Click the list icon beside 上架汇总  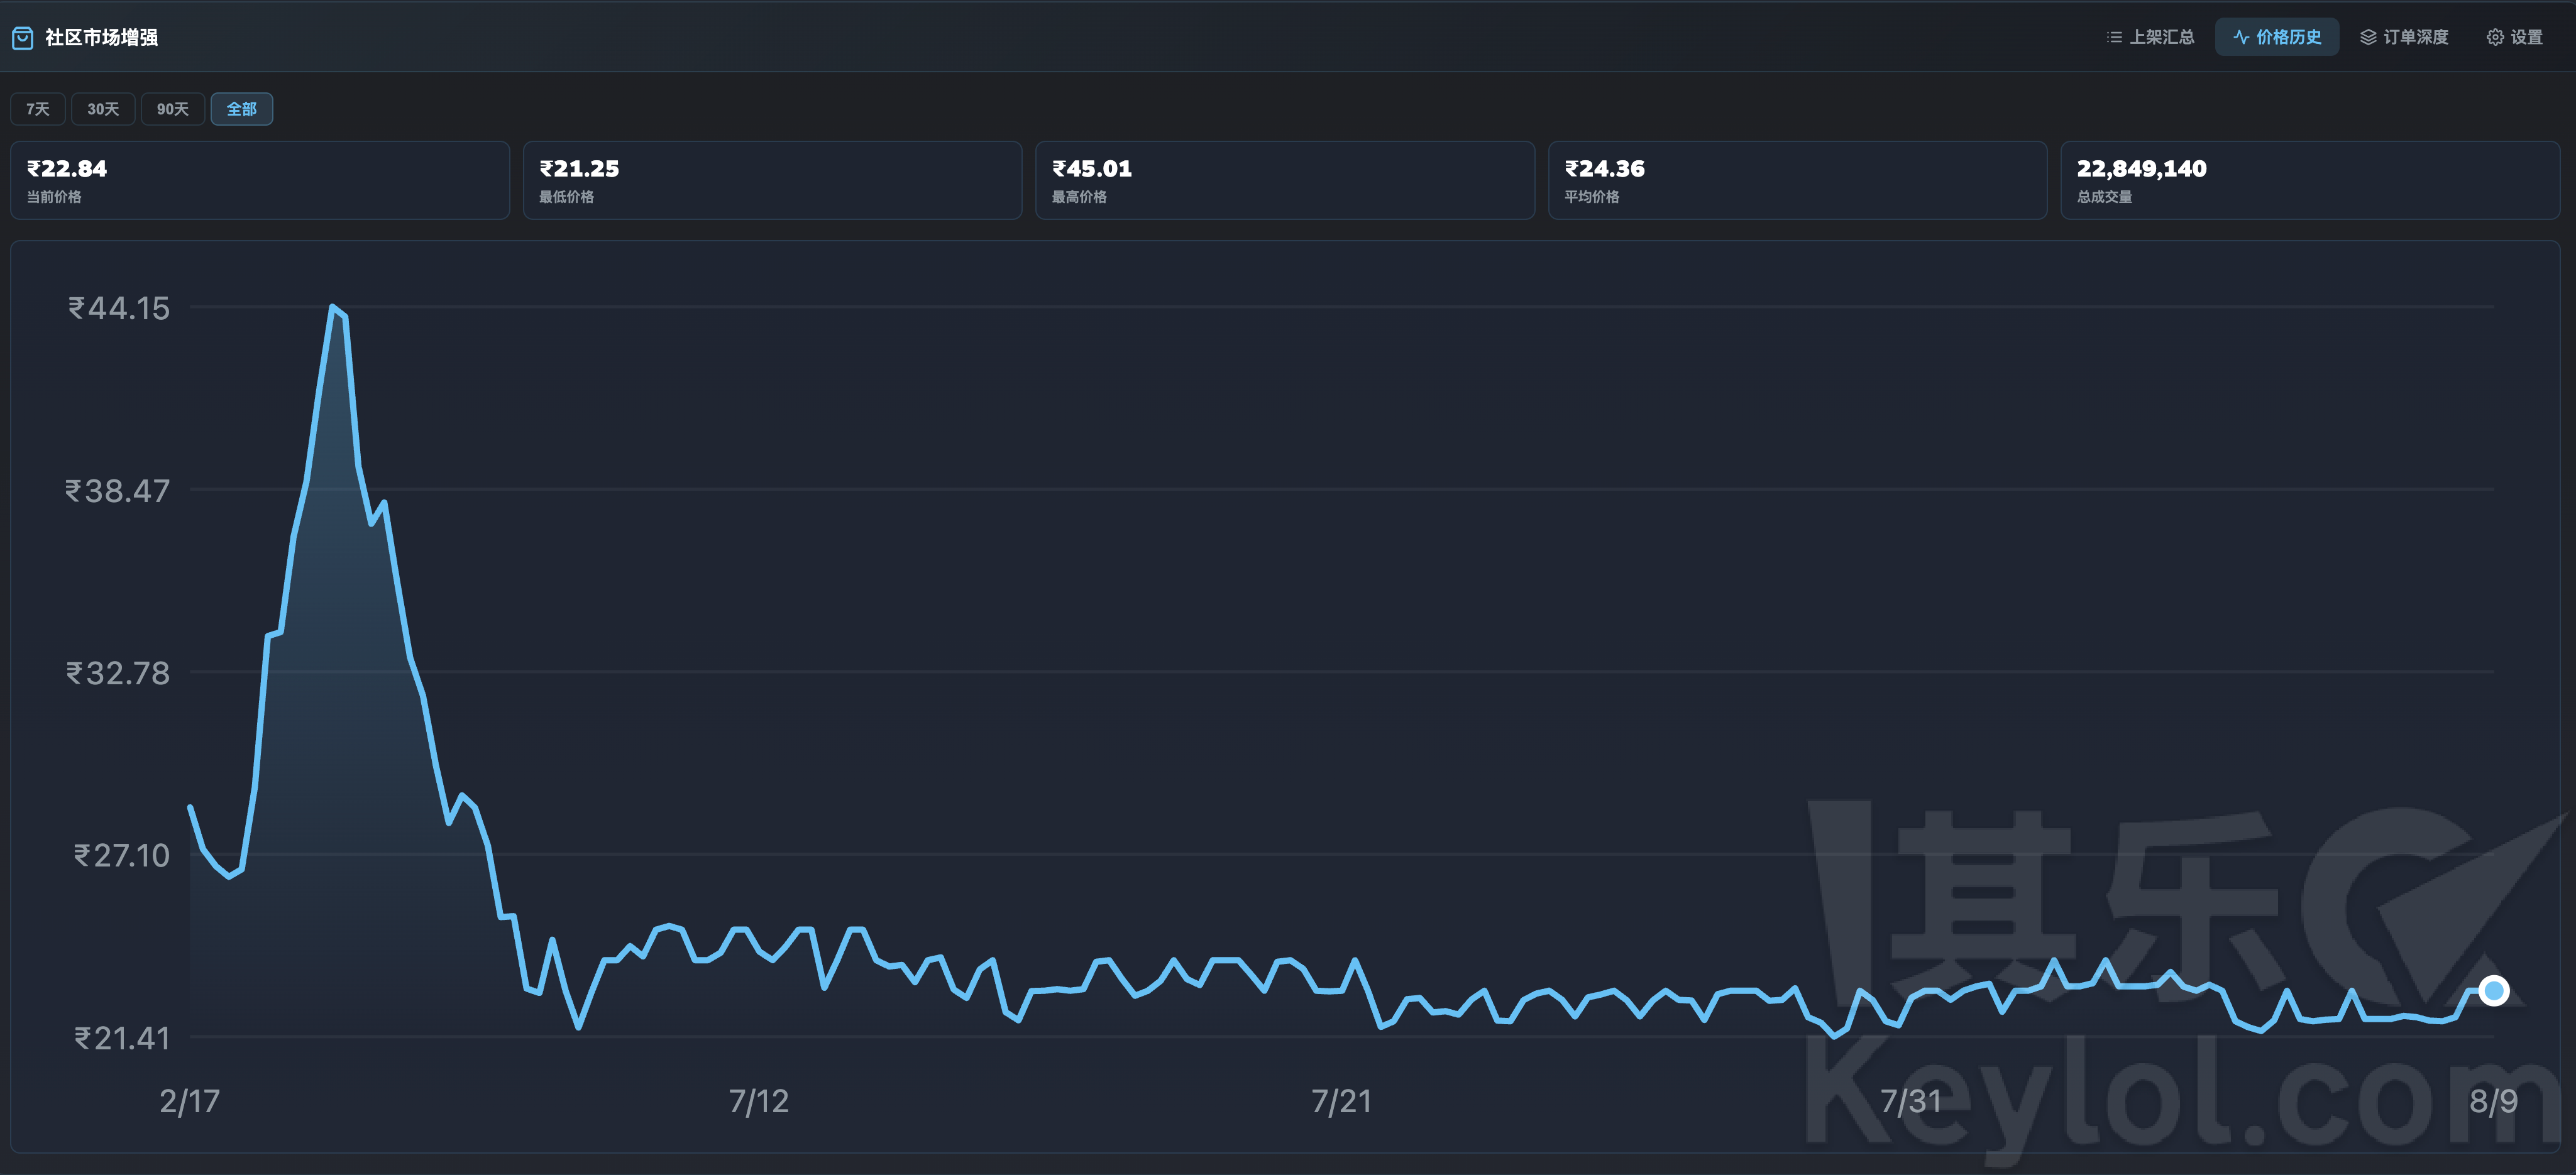click(x=2114, y=37)
